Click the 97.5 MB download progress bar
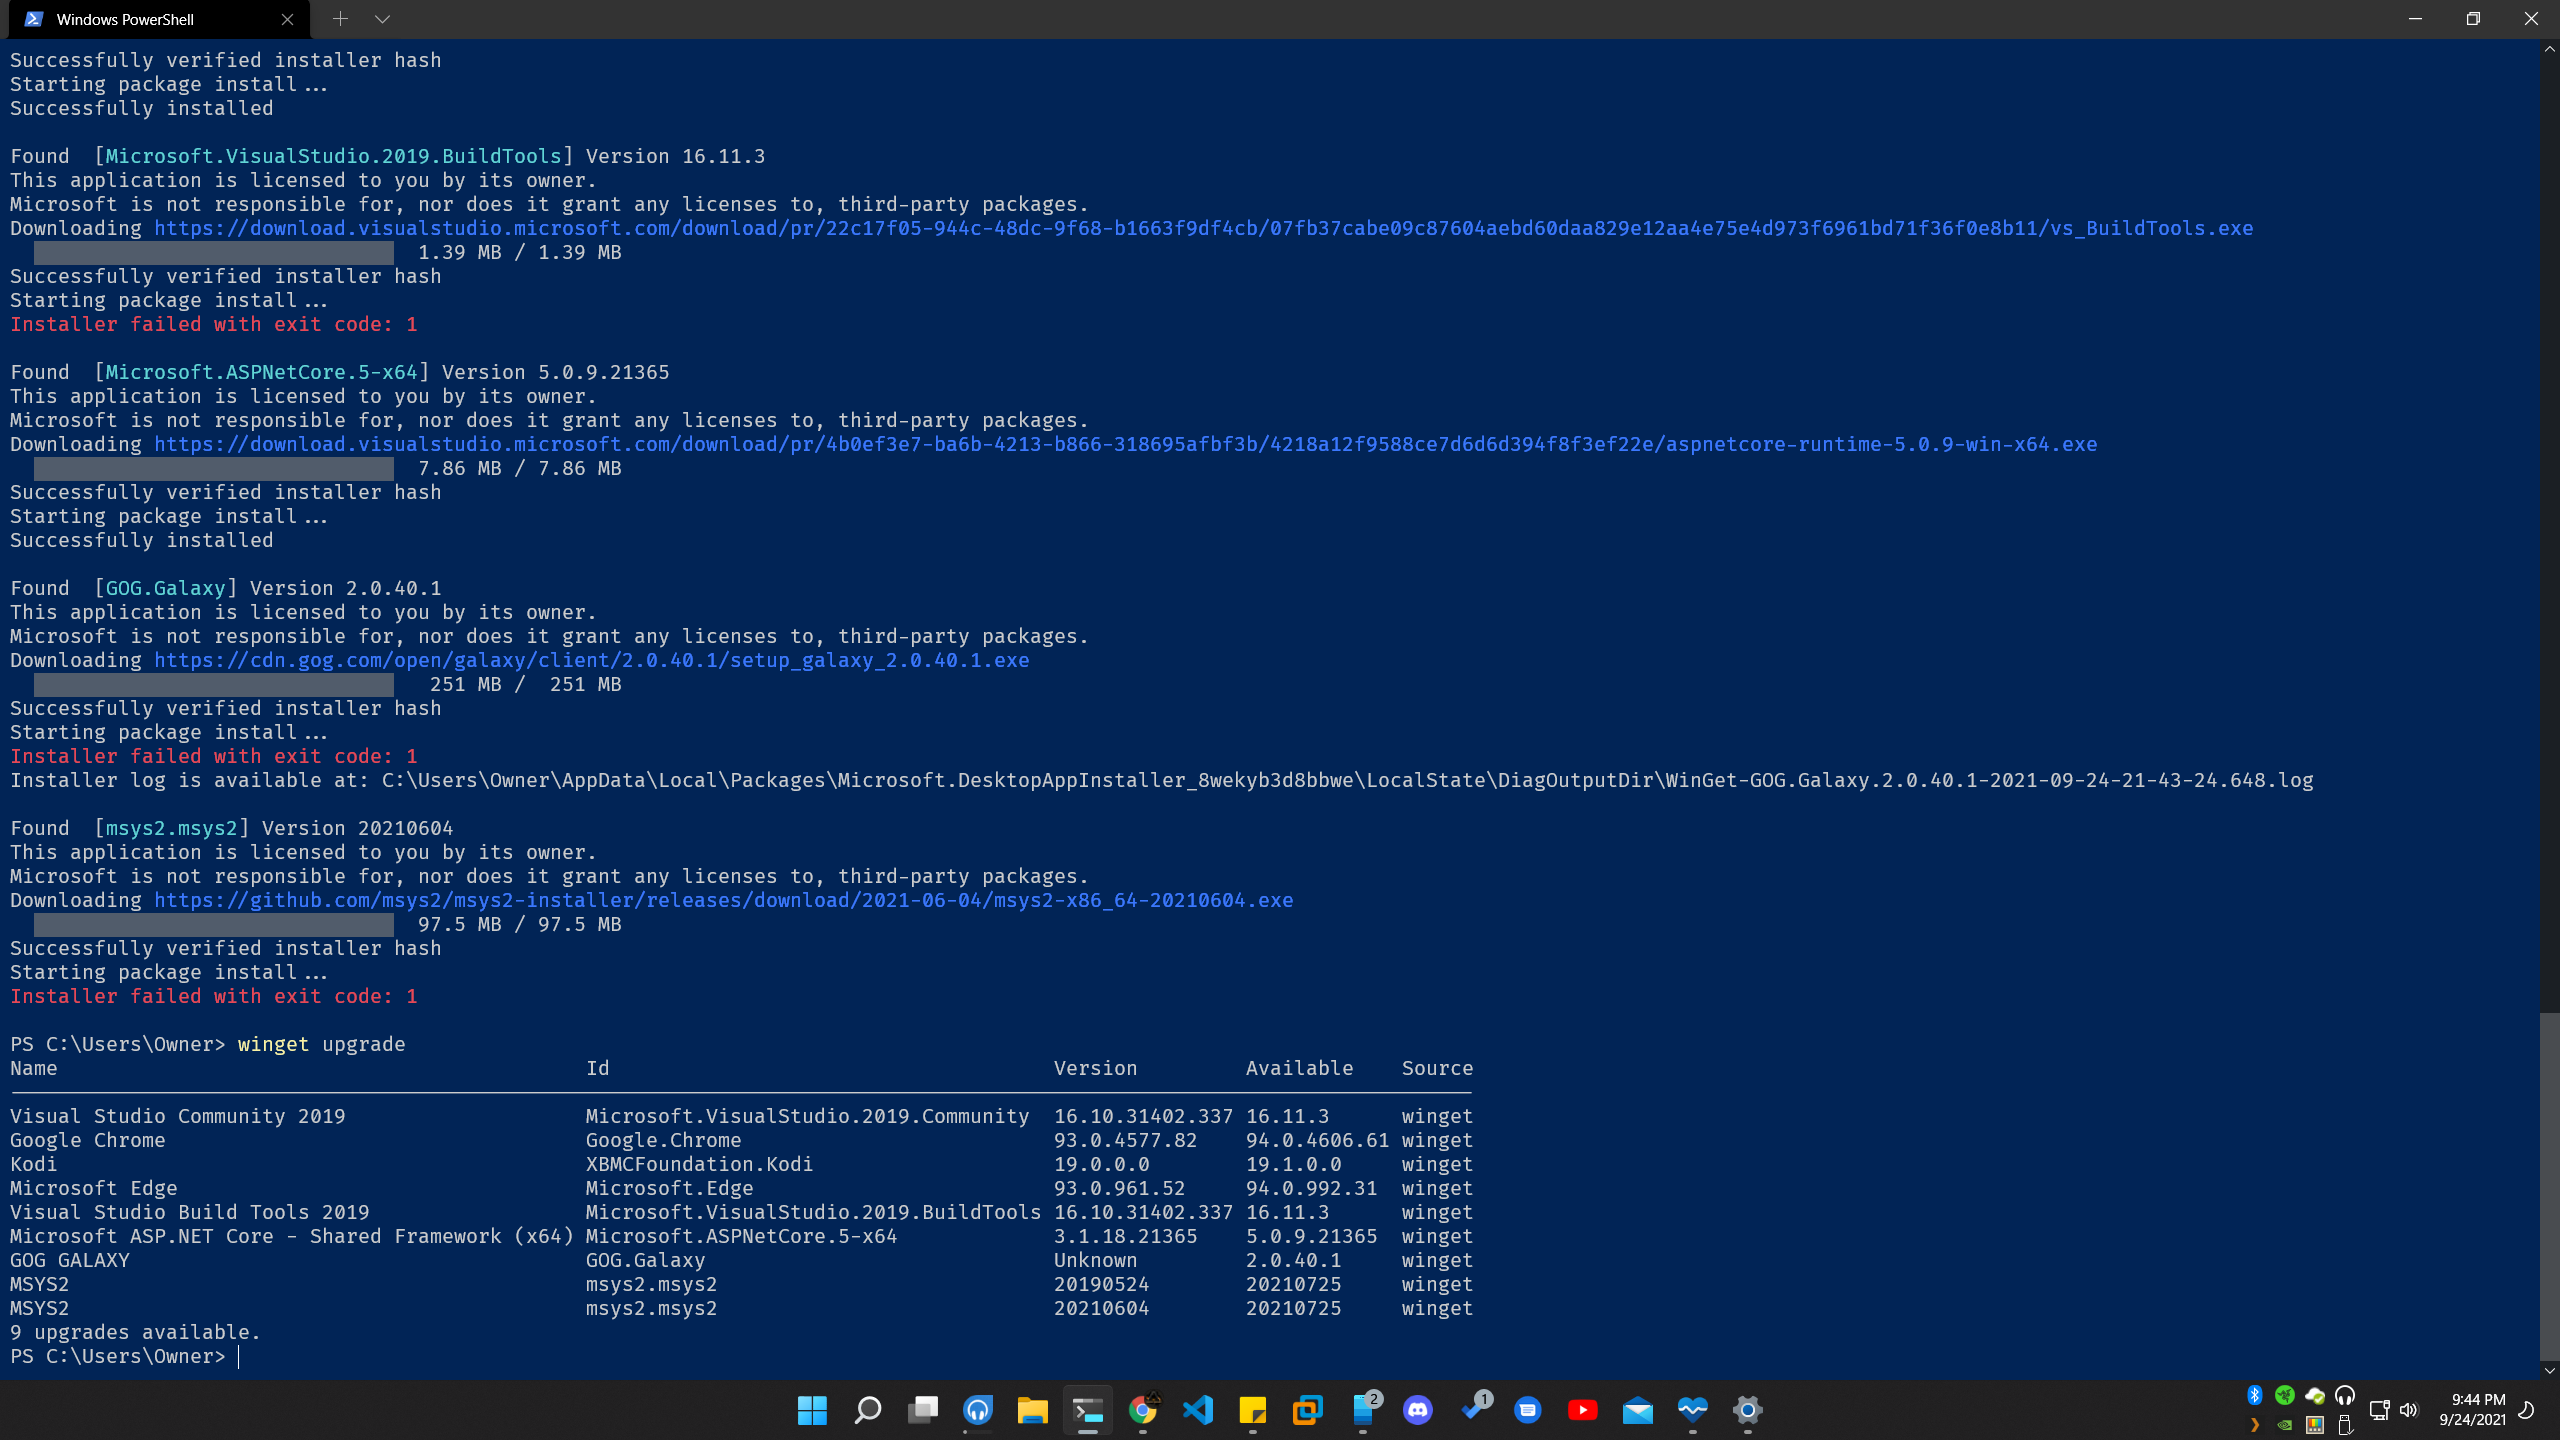 pyautogui.click(x=213, y=924)
